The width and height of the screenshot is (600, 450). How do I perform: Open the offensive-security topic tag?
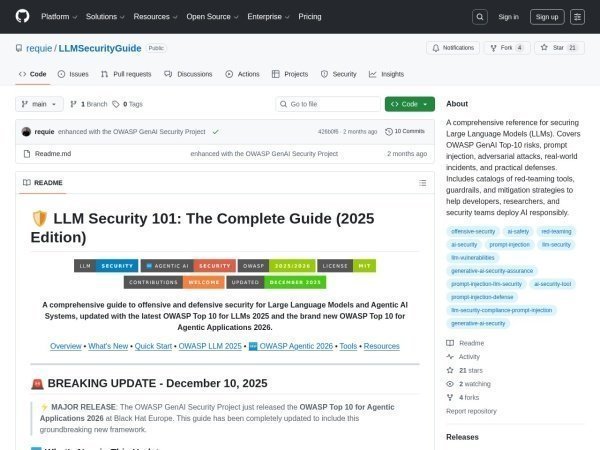[x=473, y=232]
